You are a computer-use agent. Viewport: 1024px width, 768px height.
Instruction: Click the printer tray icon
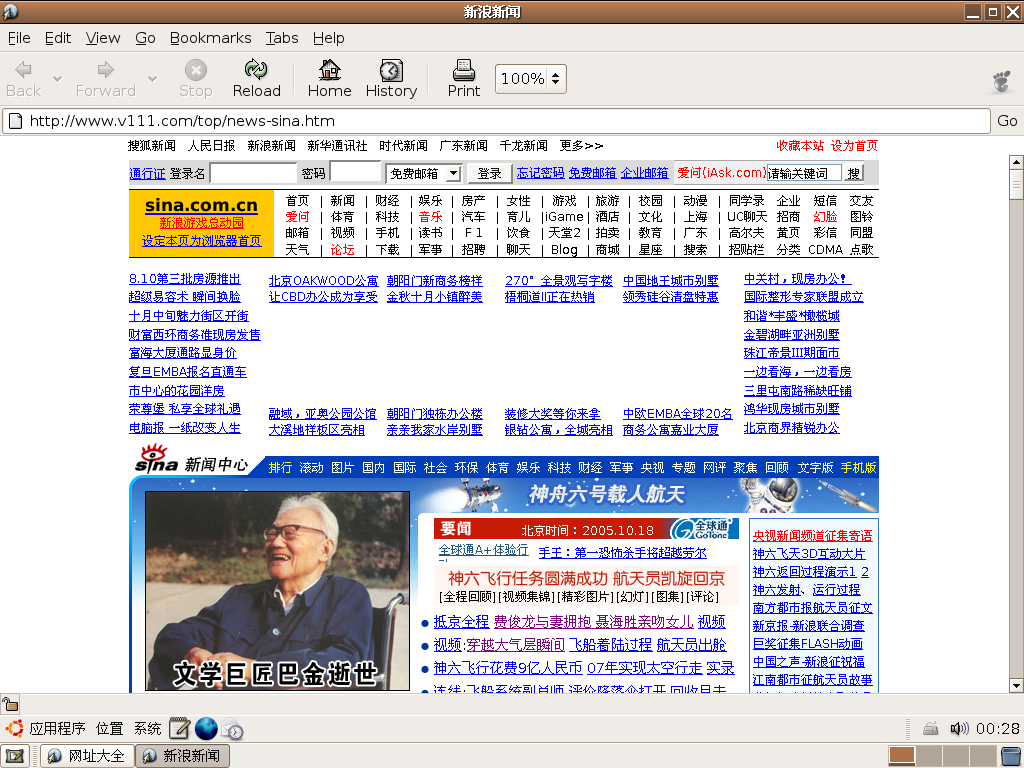(x=931, y=728)
